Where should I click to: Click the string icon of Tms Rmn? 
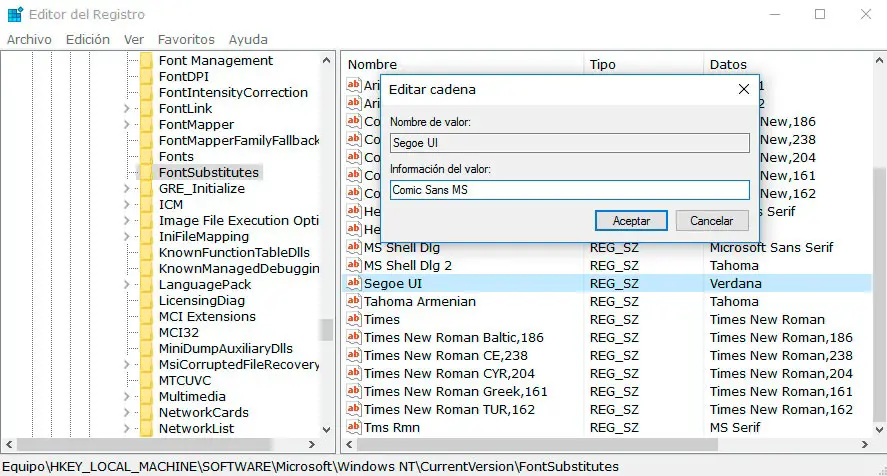click(354, 427)
